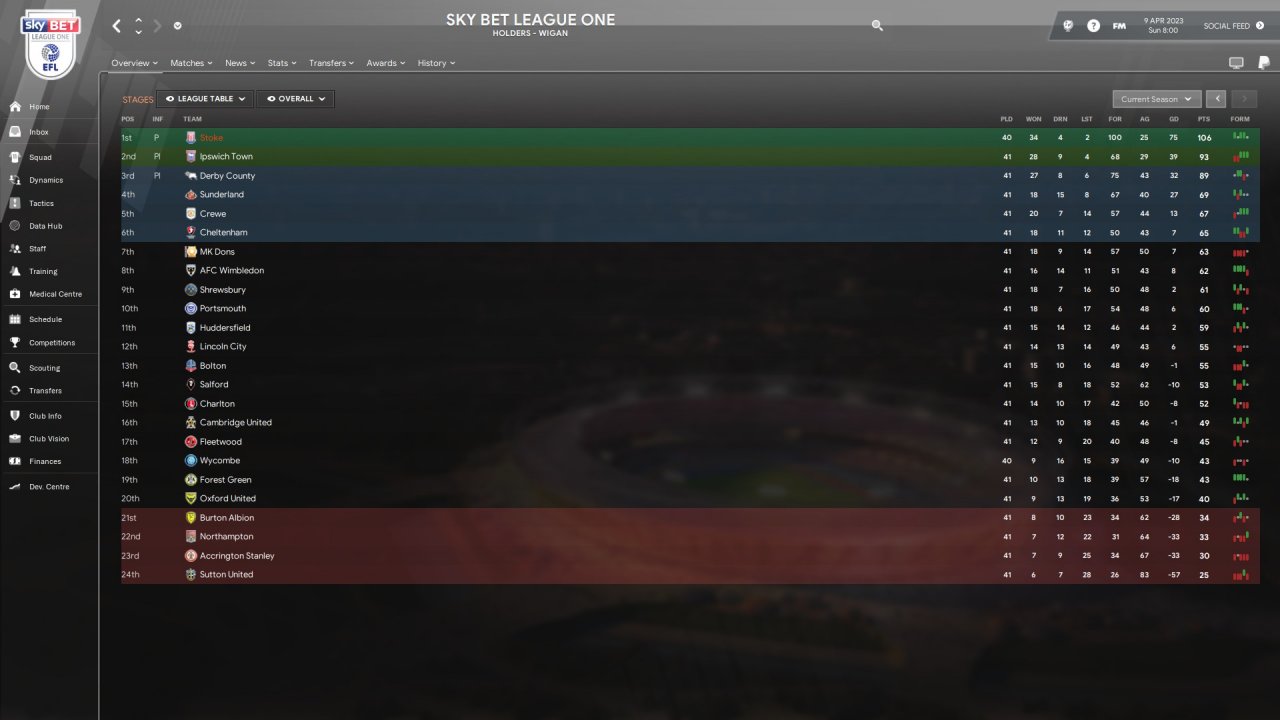1280x720 pixels.
Task: Expand the Current Season dropdown
Action: point(1156,99)
